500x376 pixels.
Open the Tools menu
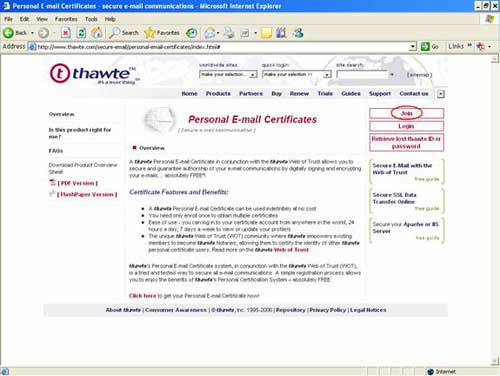pos(91,19)
